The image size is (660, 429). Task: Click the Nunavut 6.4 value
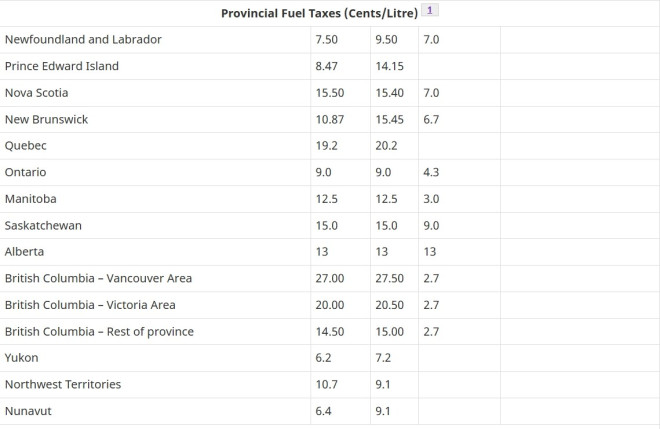(324, 410)
